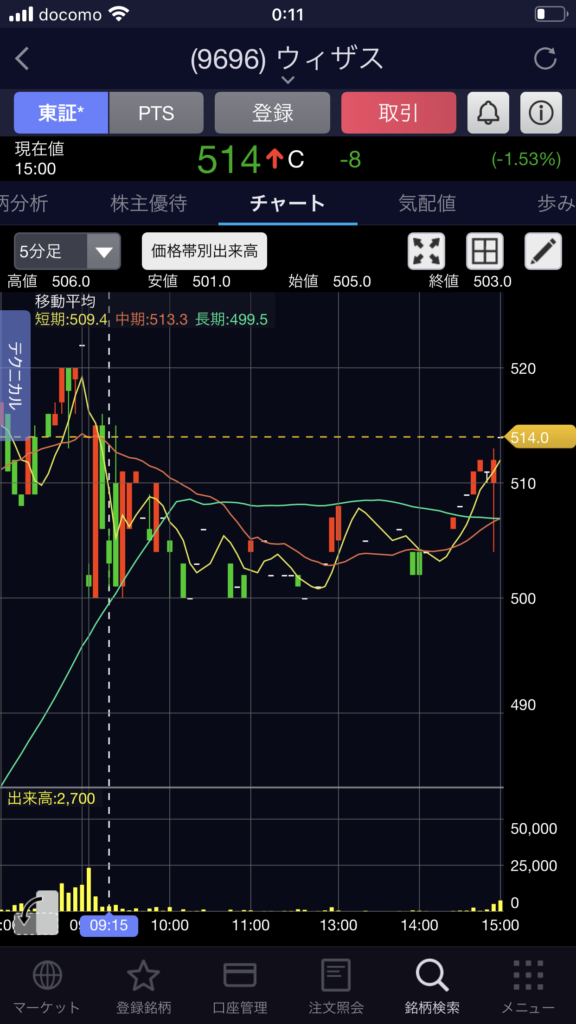Expand the chart to fullscreen
Viewport: 576px width, 1024px height.
pyautogui.click(x=426, y=251)
